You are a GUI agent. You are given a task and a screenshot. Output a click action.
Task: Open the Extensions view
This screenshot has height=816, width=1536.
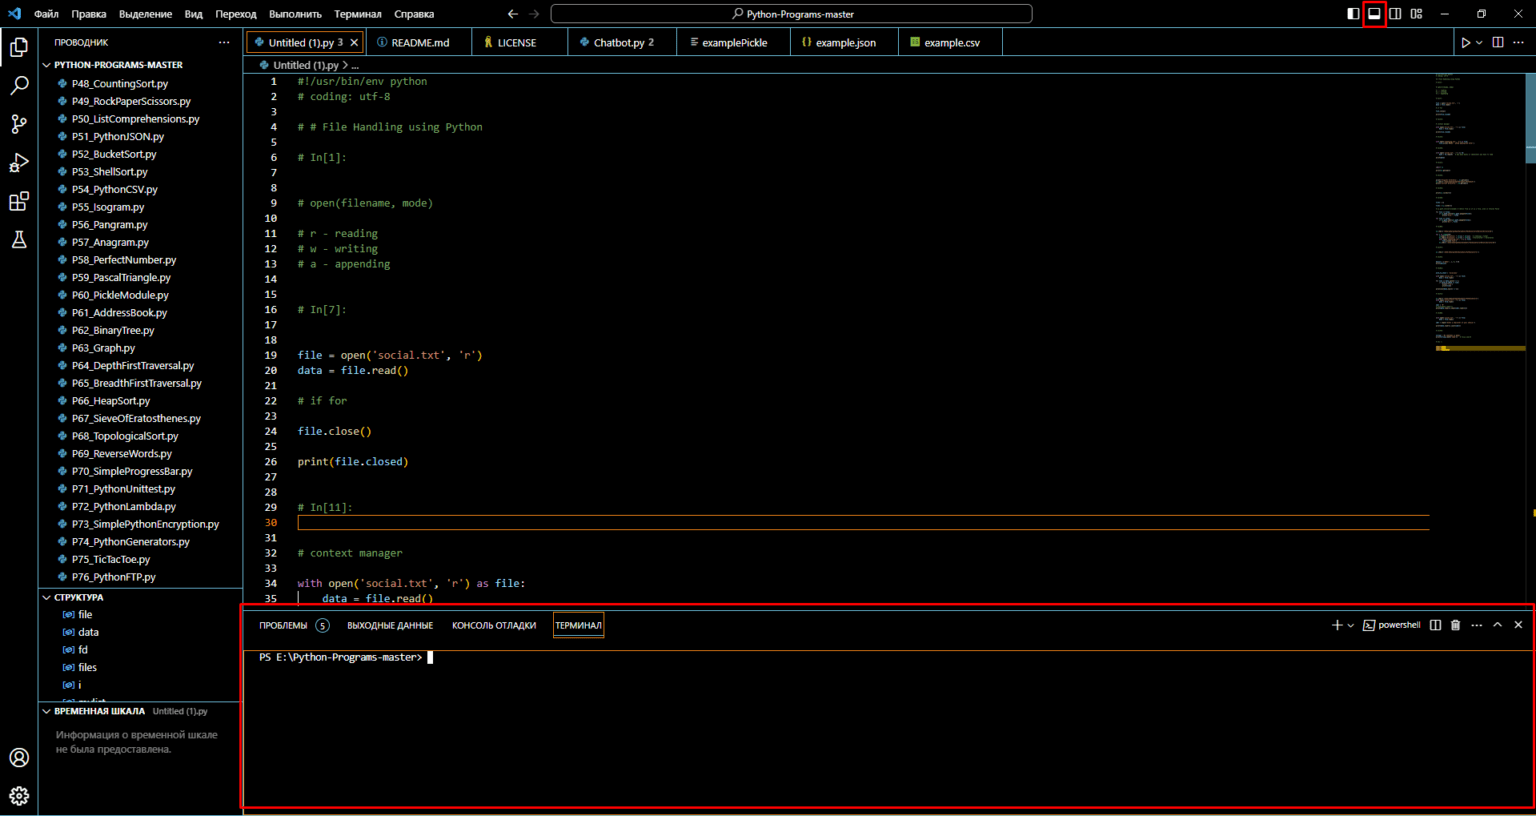click(x=19, y=202)
